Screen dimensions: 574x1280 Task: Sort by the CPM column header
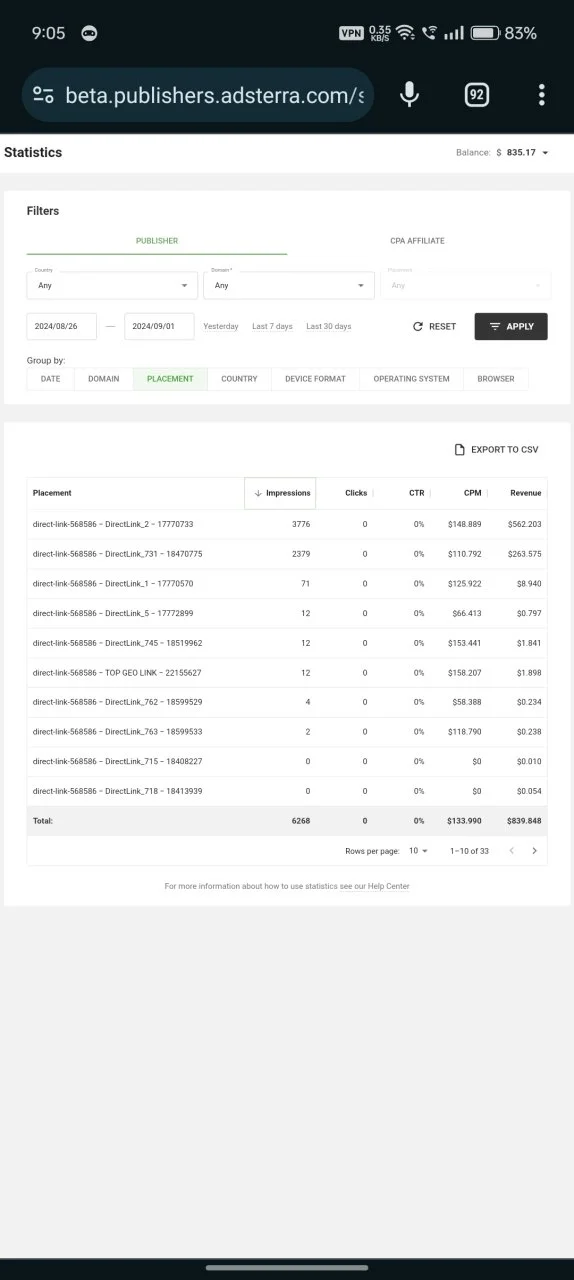[x=473, y=493]
